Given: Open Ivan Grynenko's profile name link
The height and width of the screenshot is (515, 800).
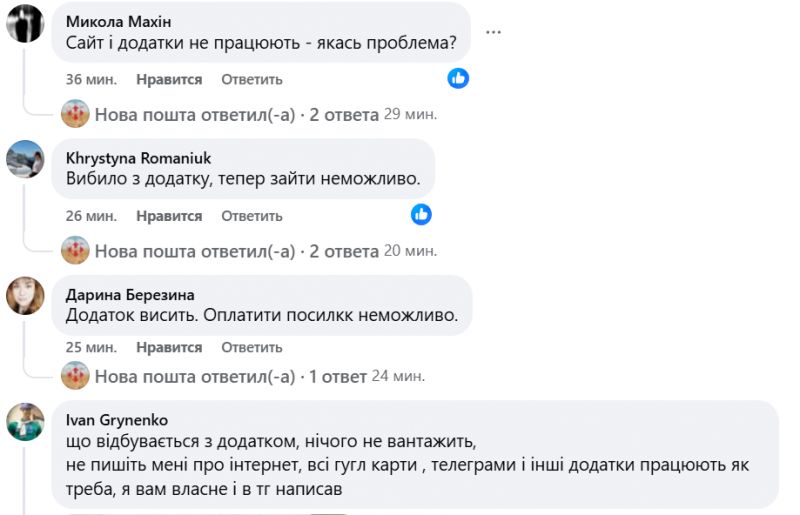Looking at the screenshot, I should coord(120,420).
